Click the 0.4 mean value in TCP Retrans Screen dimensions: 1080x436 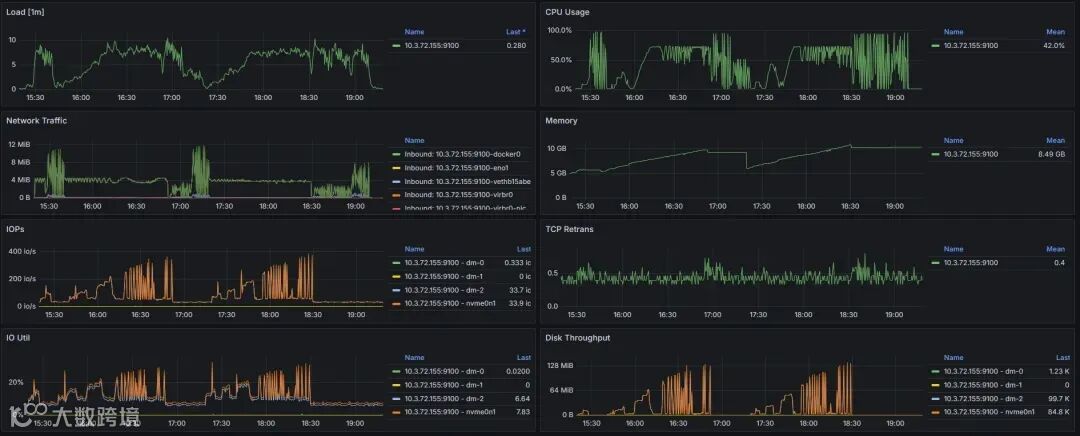pyautogui.click(x=1061, y=263)
